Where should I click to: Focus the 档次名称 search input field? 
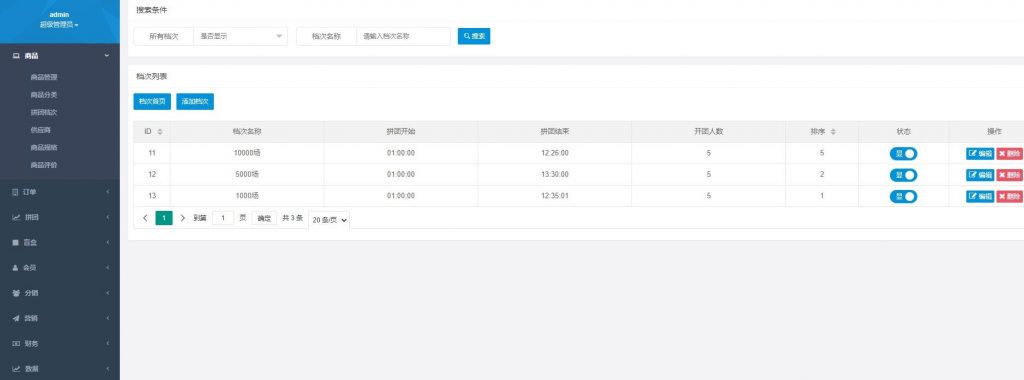(404, 37)
